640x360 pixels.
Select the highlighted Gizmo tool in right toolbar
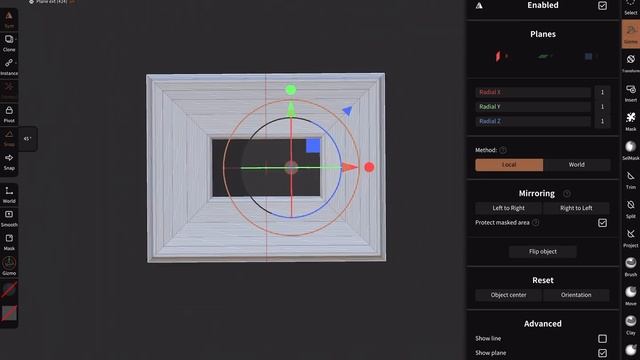point(631,34)
